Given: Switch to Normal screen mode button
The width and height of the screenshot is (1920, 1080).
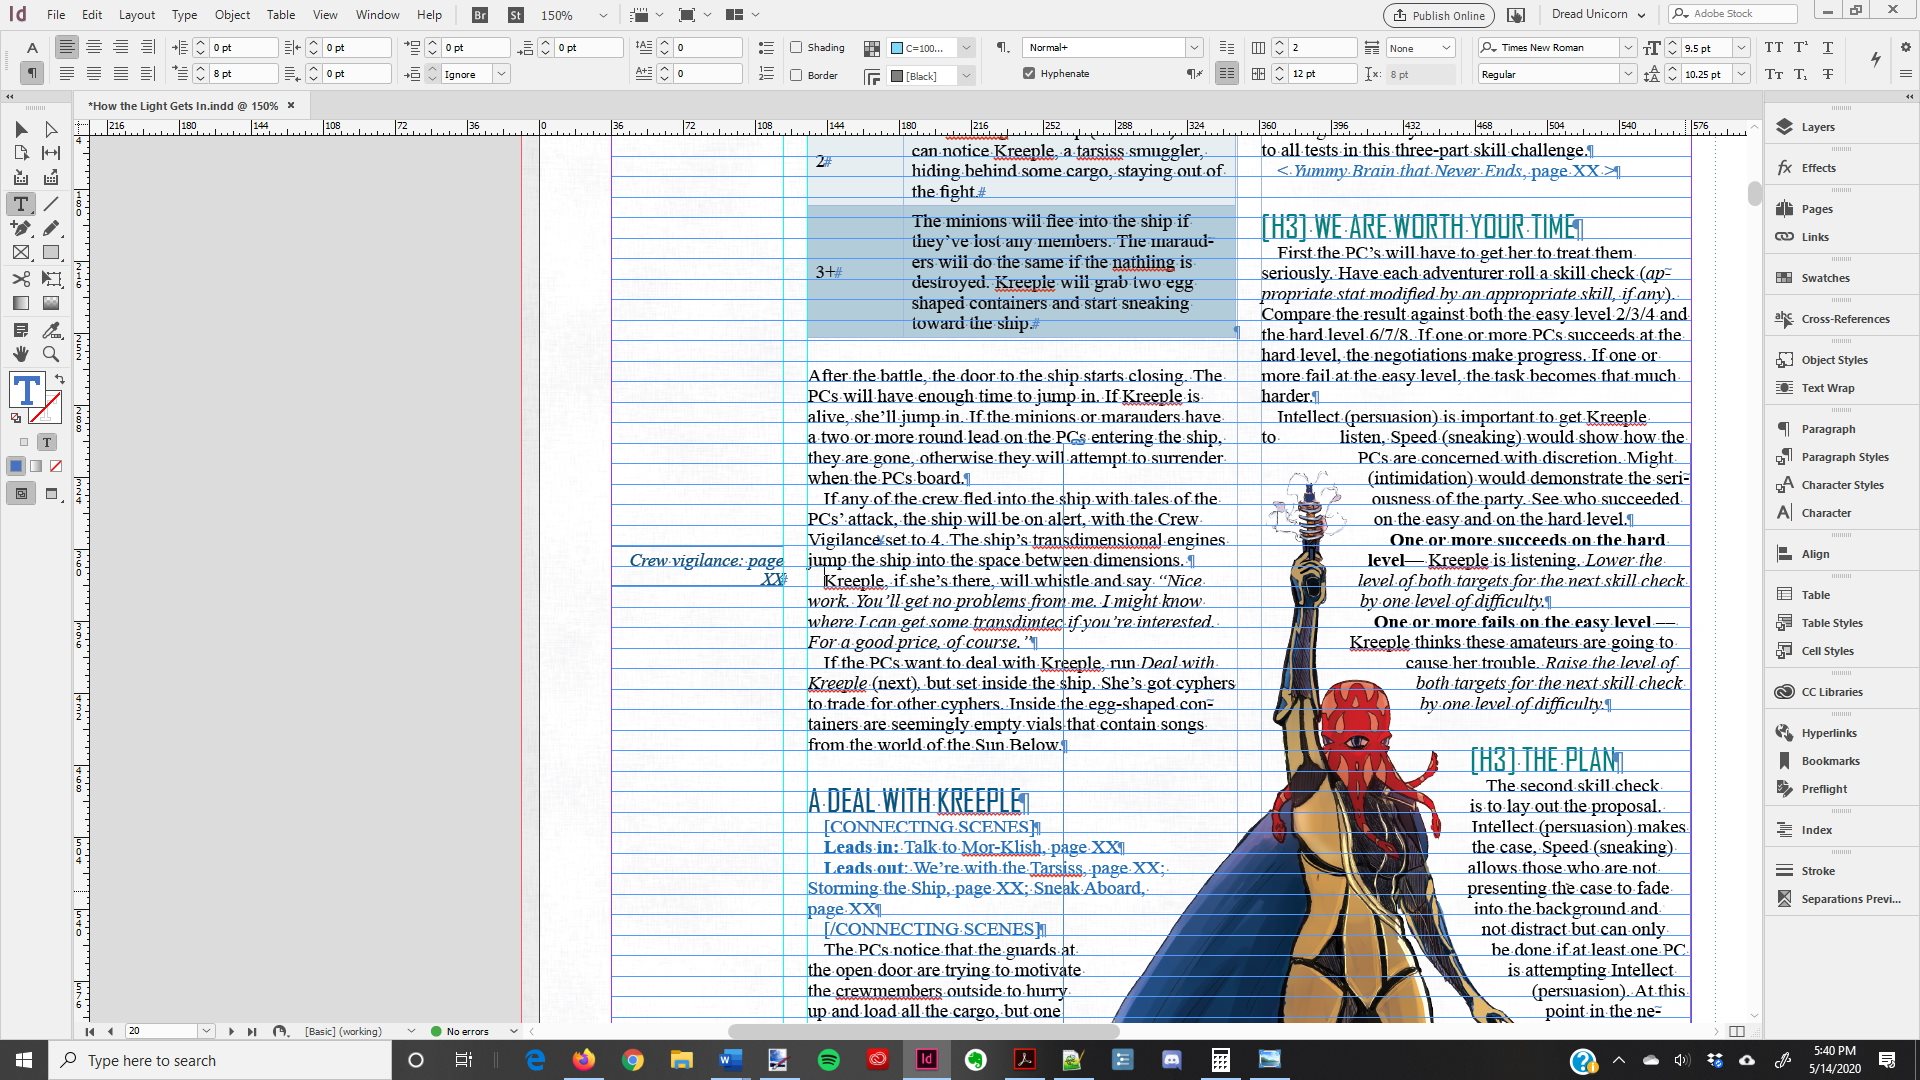Looking at the screenshot, I should click(x=21, y=494).
